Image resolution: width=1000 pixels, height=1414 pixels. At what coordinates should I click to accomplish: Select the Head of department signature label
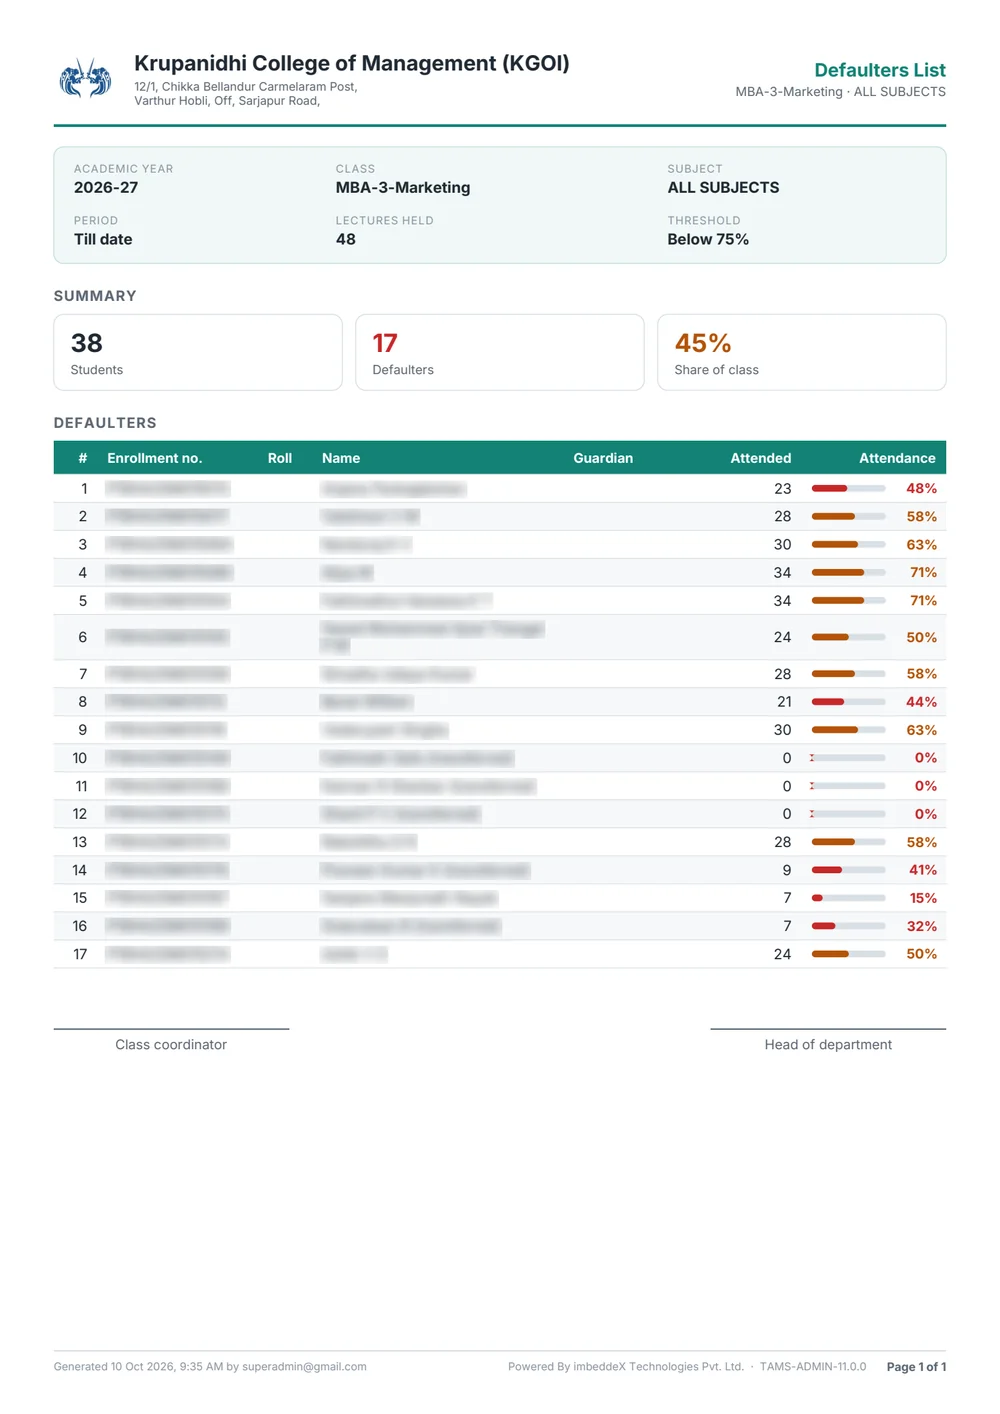pos(828,1045)
